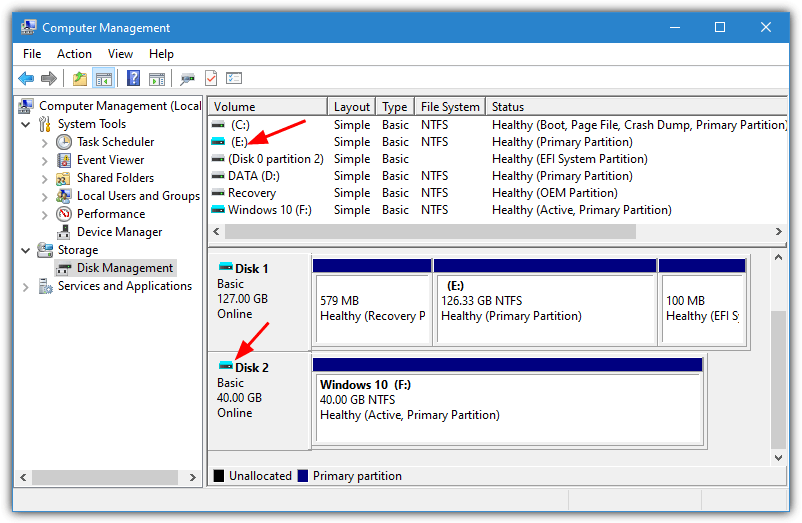The height and width of the screenshot is (523, 802).
Task: Click the Event Viewer icon
Action: [x=64, y=160]
